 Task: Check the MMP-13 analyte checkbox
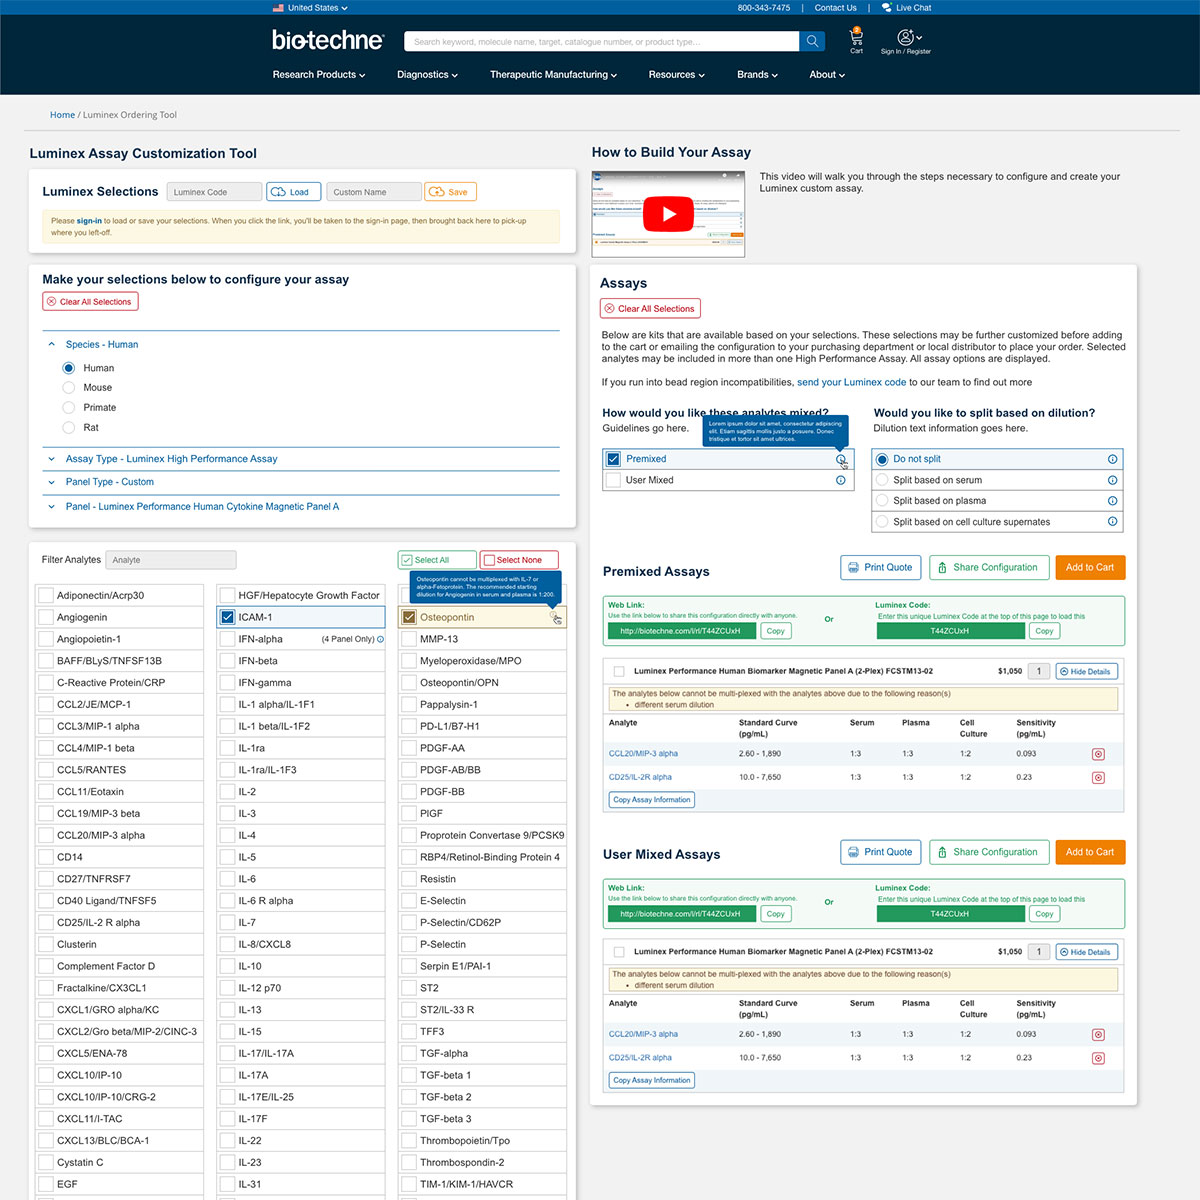click(408, 639)
